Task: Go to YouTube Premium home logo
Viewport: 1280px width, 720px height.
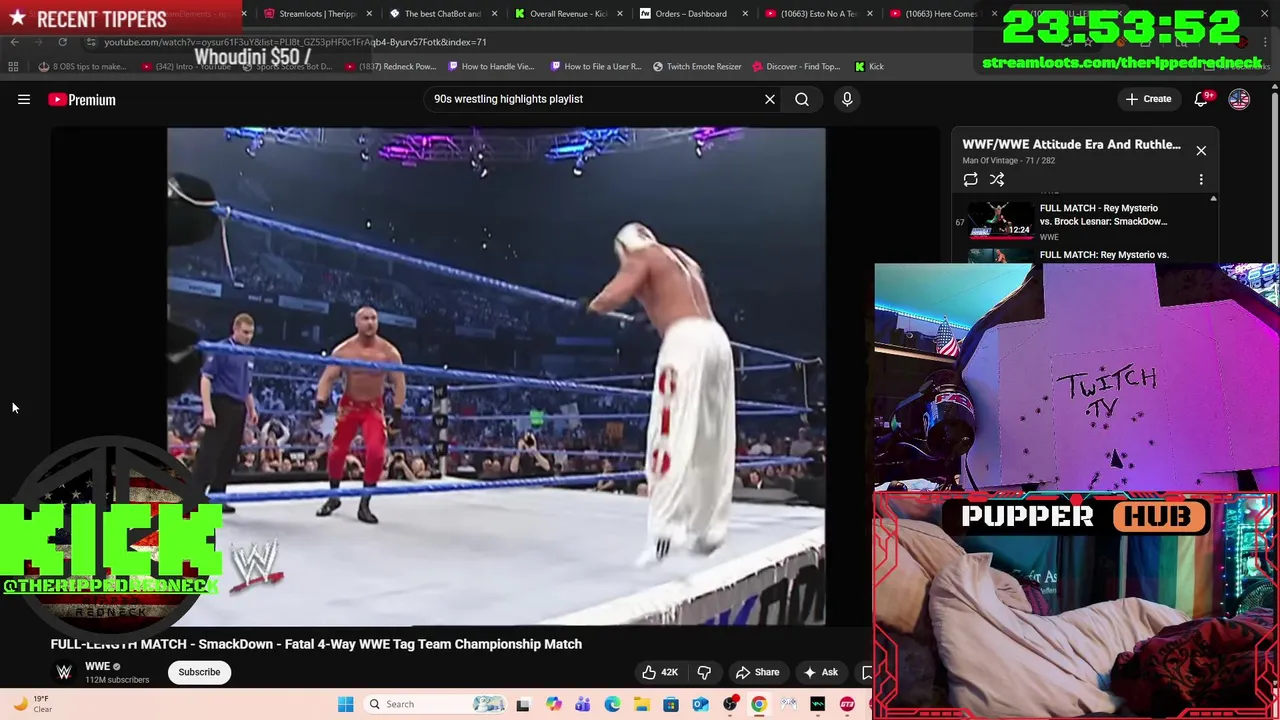Action: [82, 99]
